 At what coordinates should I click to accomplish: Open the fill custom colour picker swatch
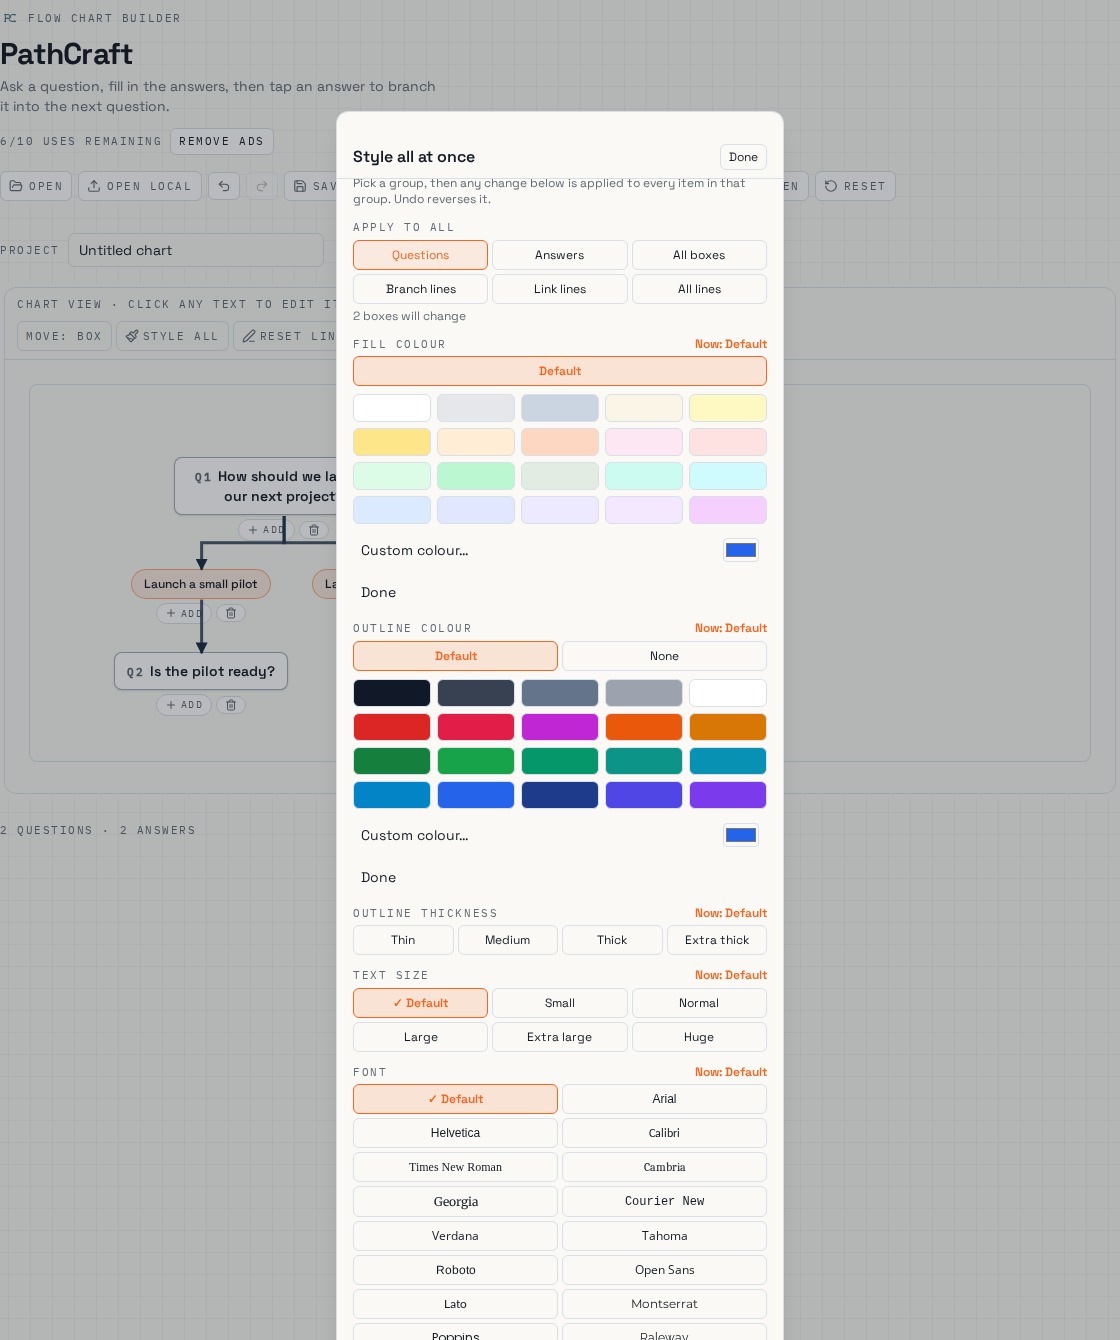click(x=741, y=550)
